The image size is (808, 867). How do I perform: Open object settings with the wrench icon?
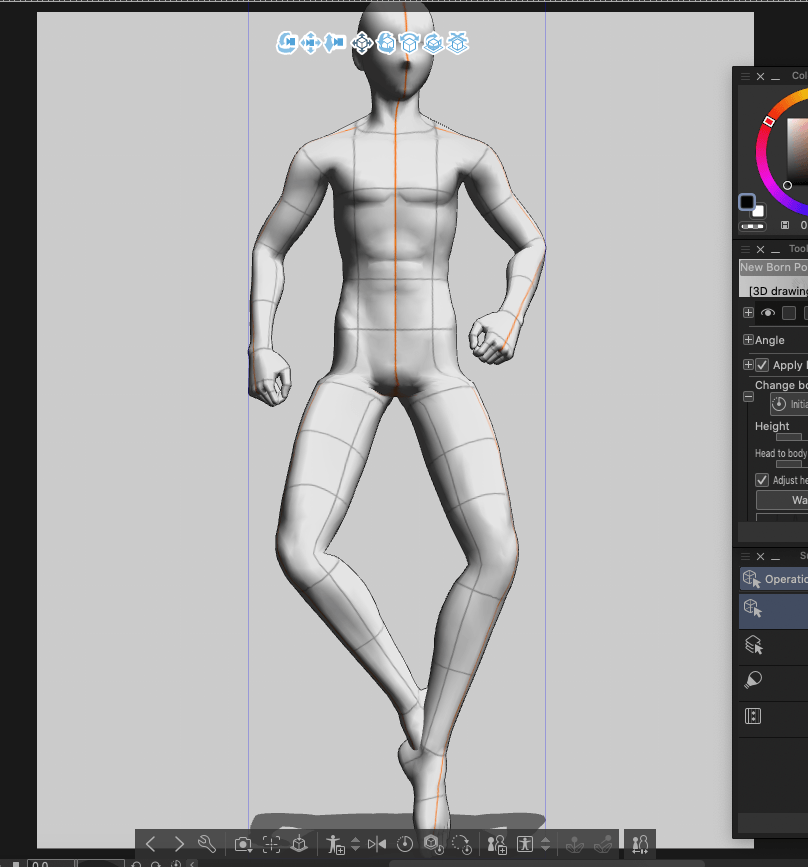tap(207, 844)
